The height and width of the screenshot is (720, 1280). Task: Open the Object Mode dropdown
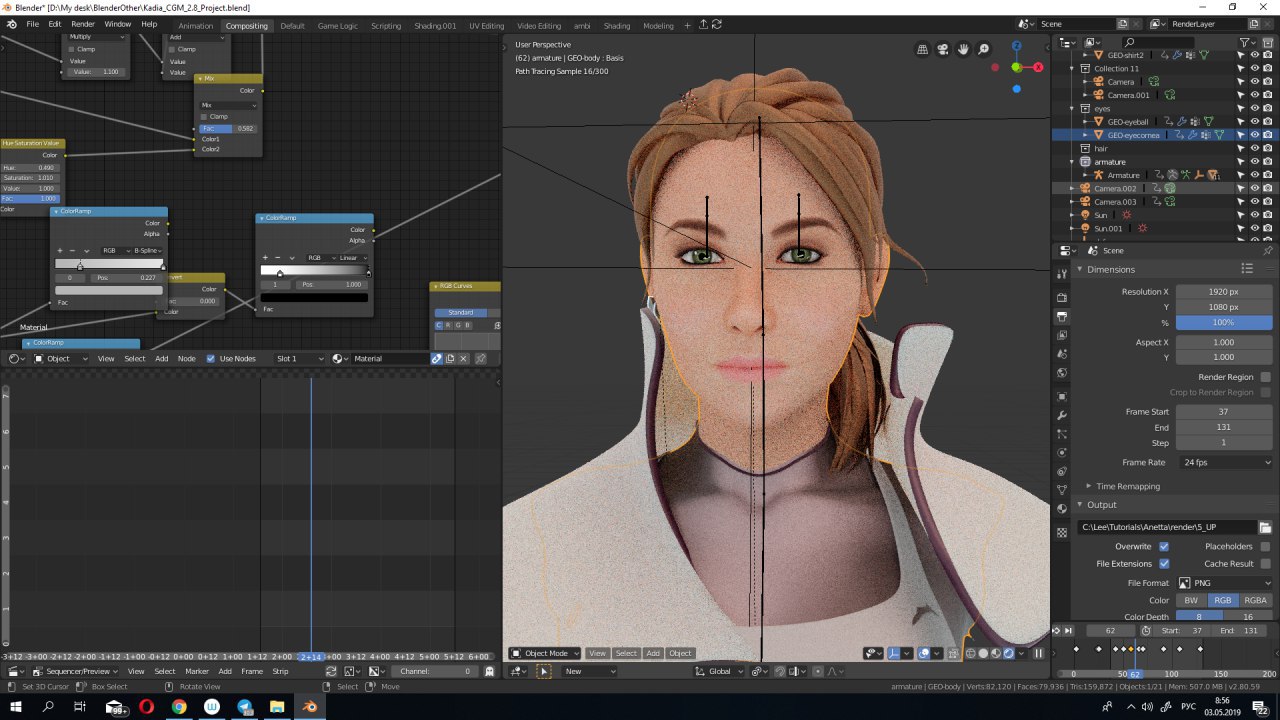pos(547,653)
